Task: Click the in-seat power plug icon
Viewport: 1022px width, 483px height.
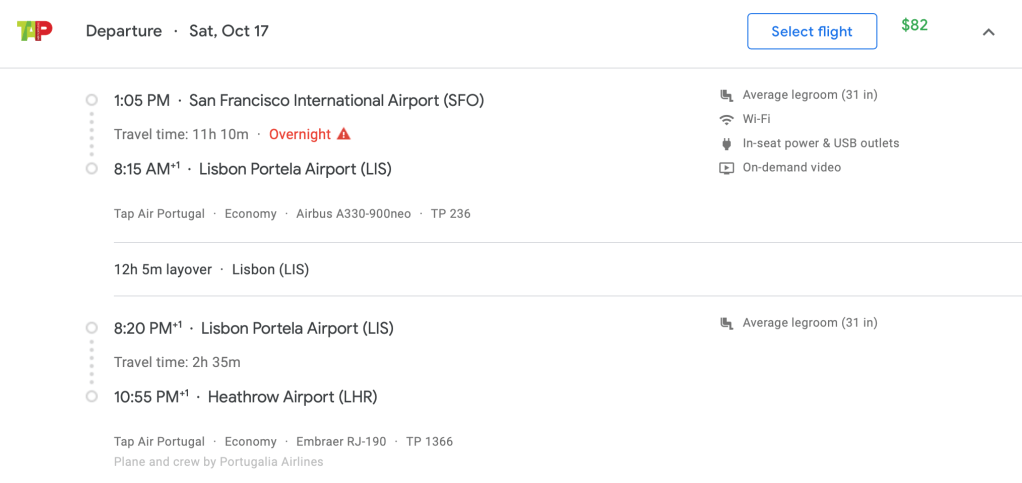Action: pos(727,144)
